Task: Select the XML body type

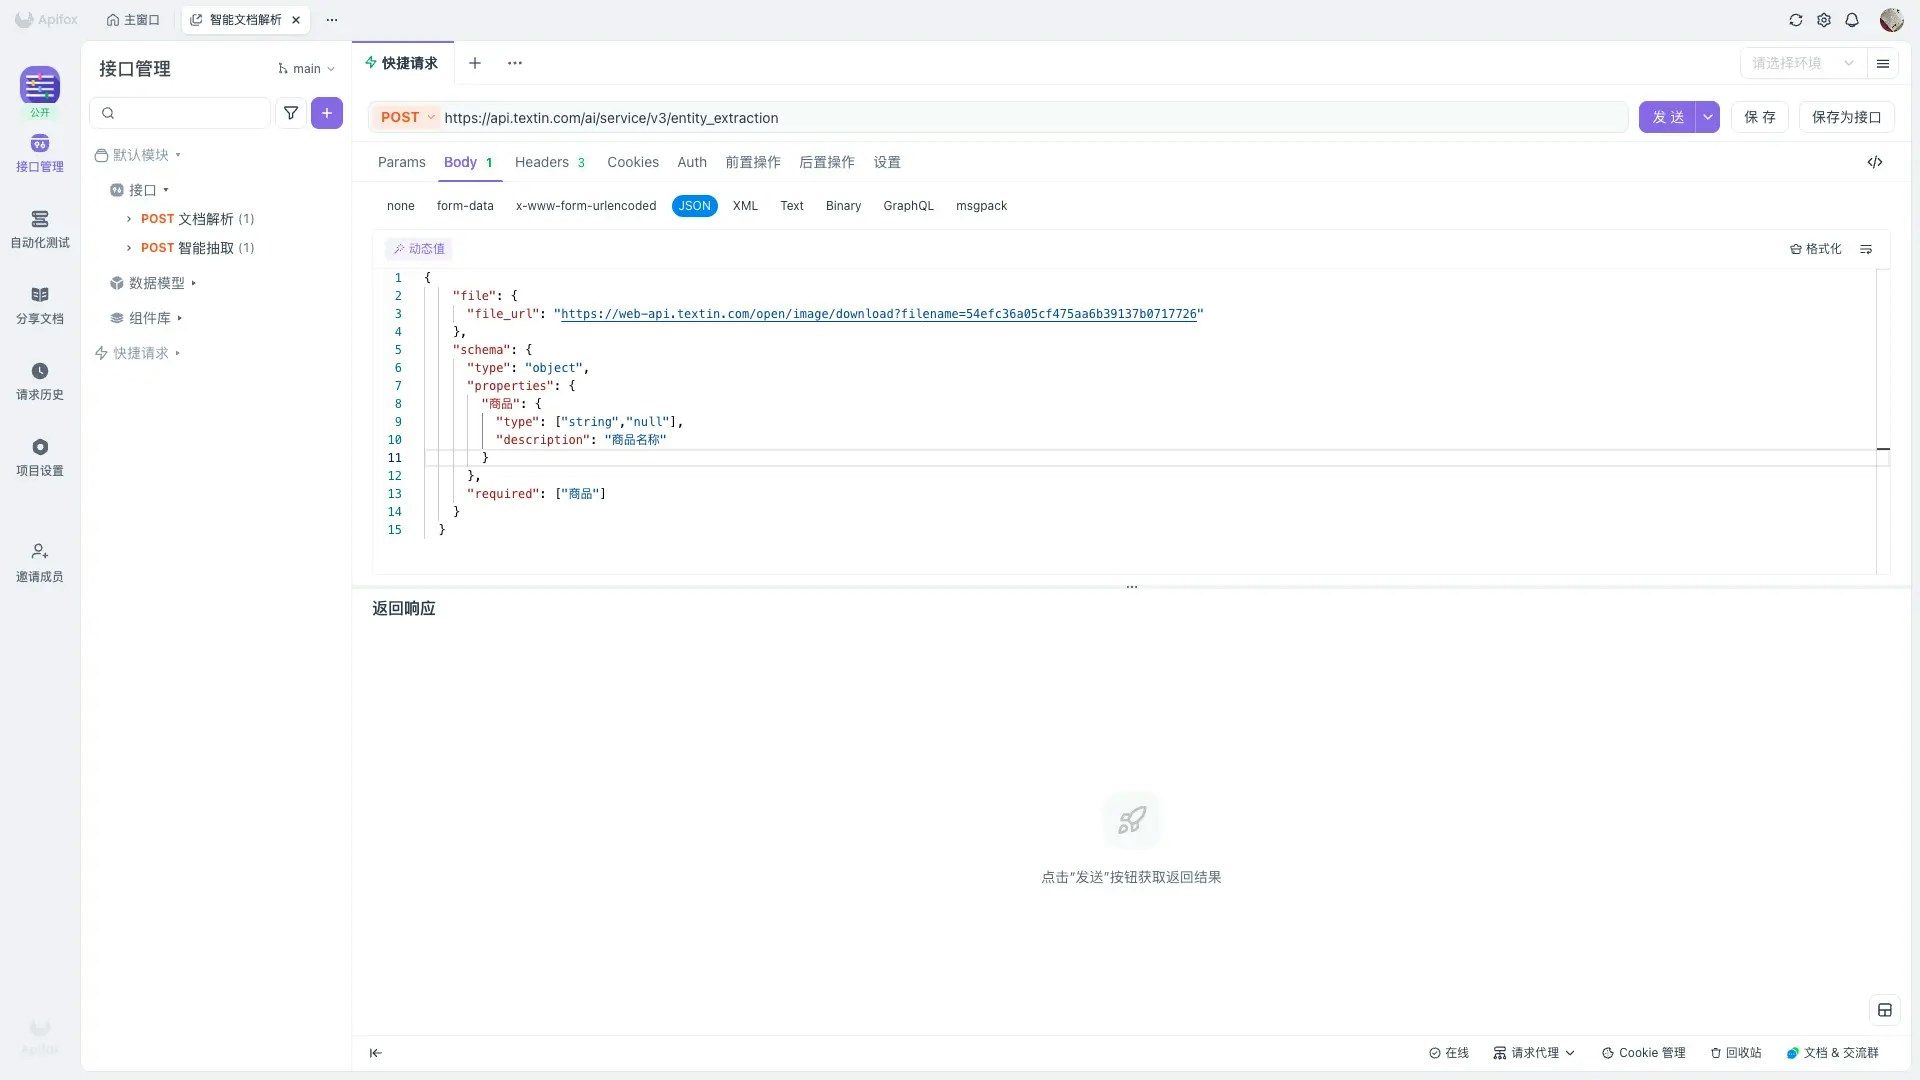Action: (x=745, y=206)
